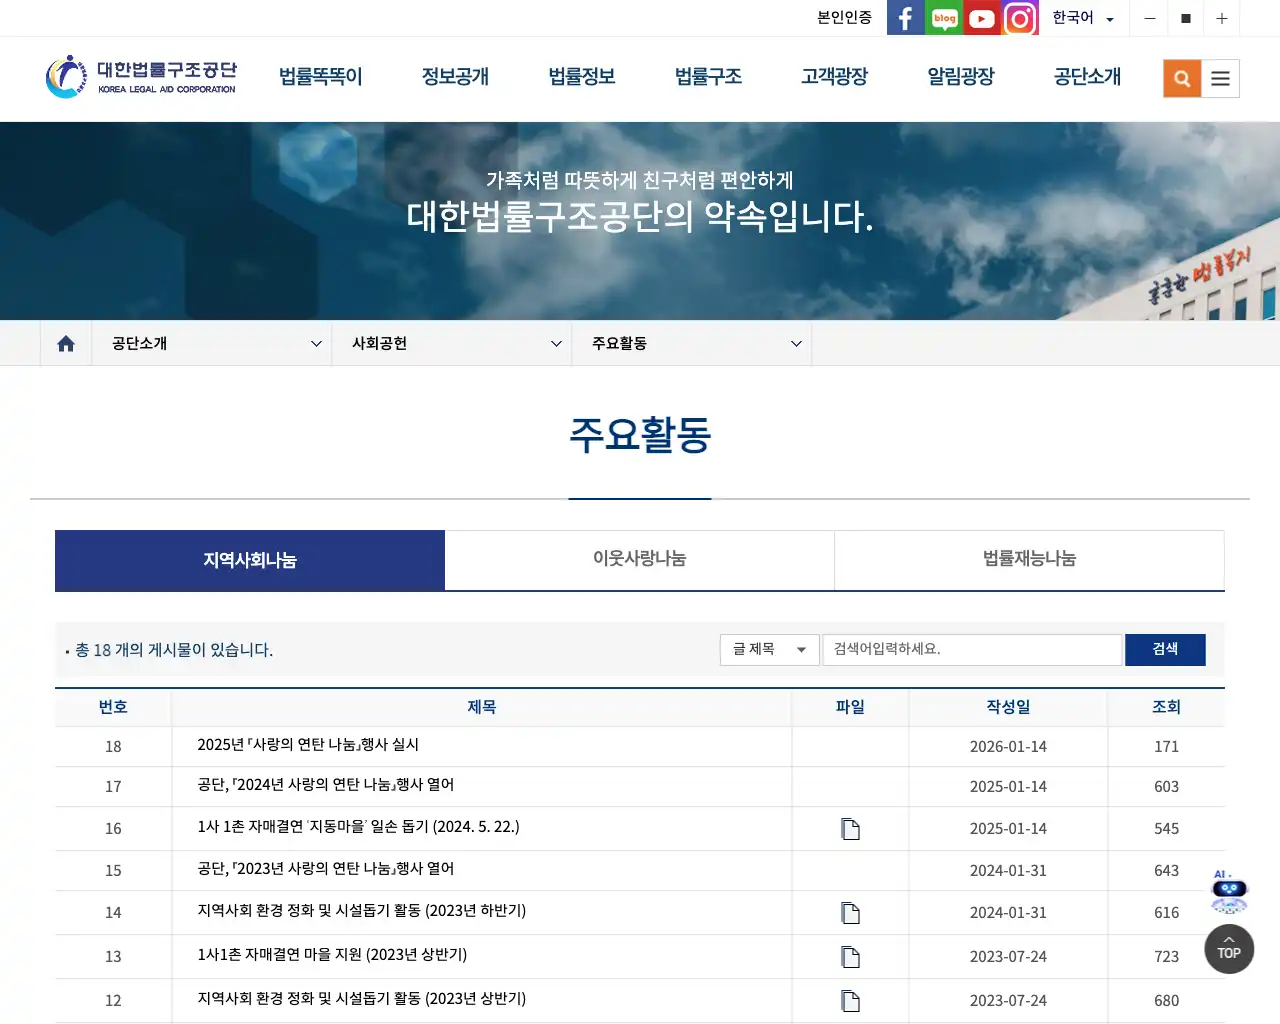Click the orange search icon
This screenshot has height=1024, width=1280.
(x=1182, y=79)
